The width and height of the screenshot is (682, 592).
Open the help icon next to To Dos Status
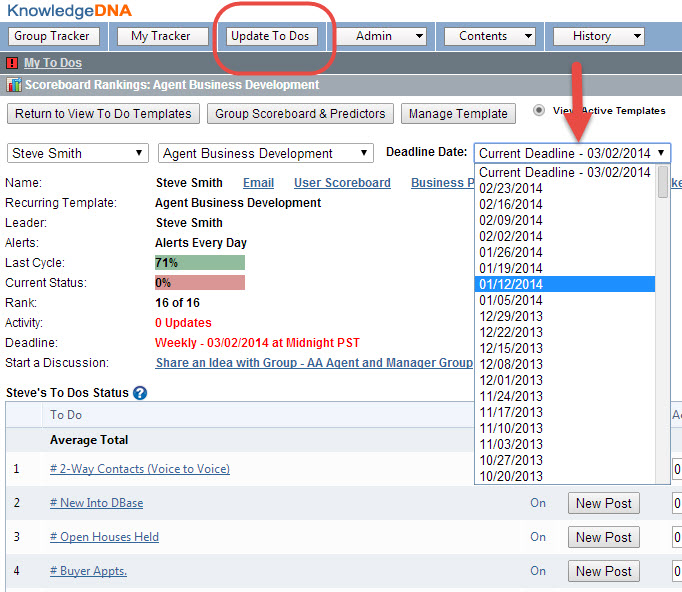[140, 393]
